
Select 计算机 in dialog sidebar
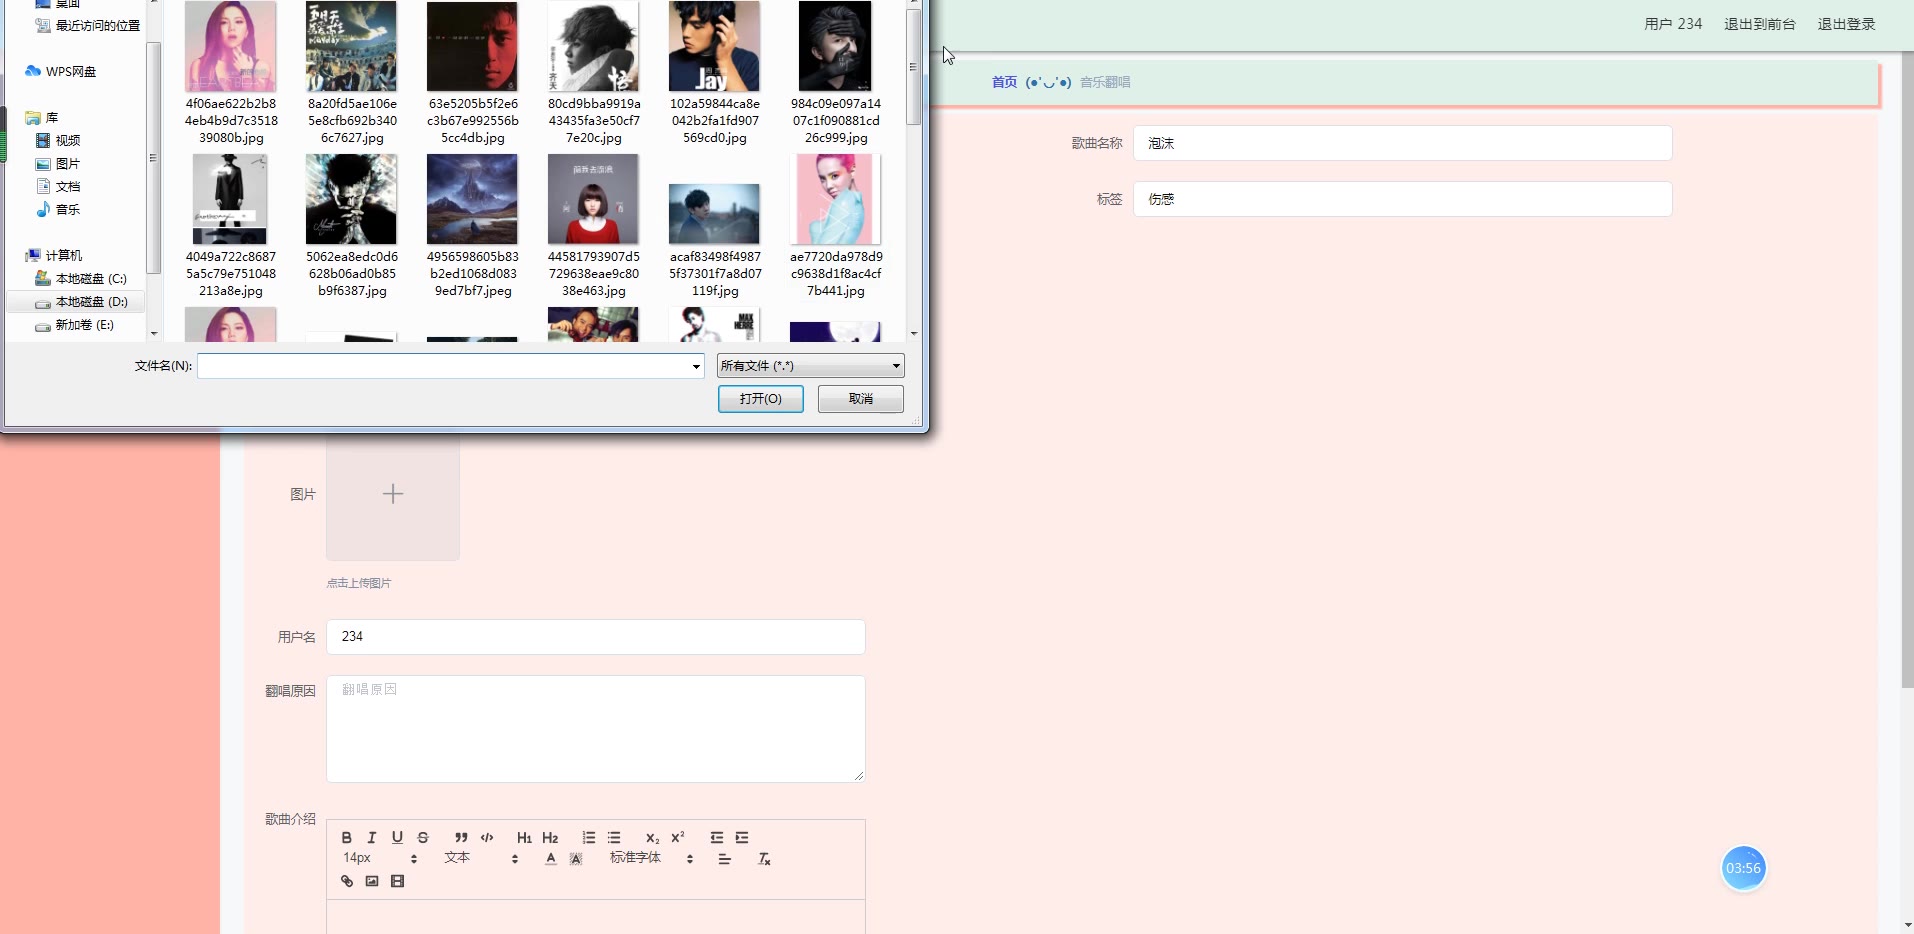[x=54, y=255]
